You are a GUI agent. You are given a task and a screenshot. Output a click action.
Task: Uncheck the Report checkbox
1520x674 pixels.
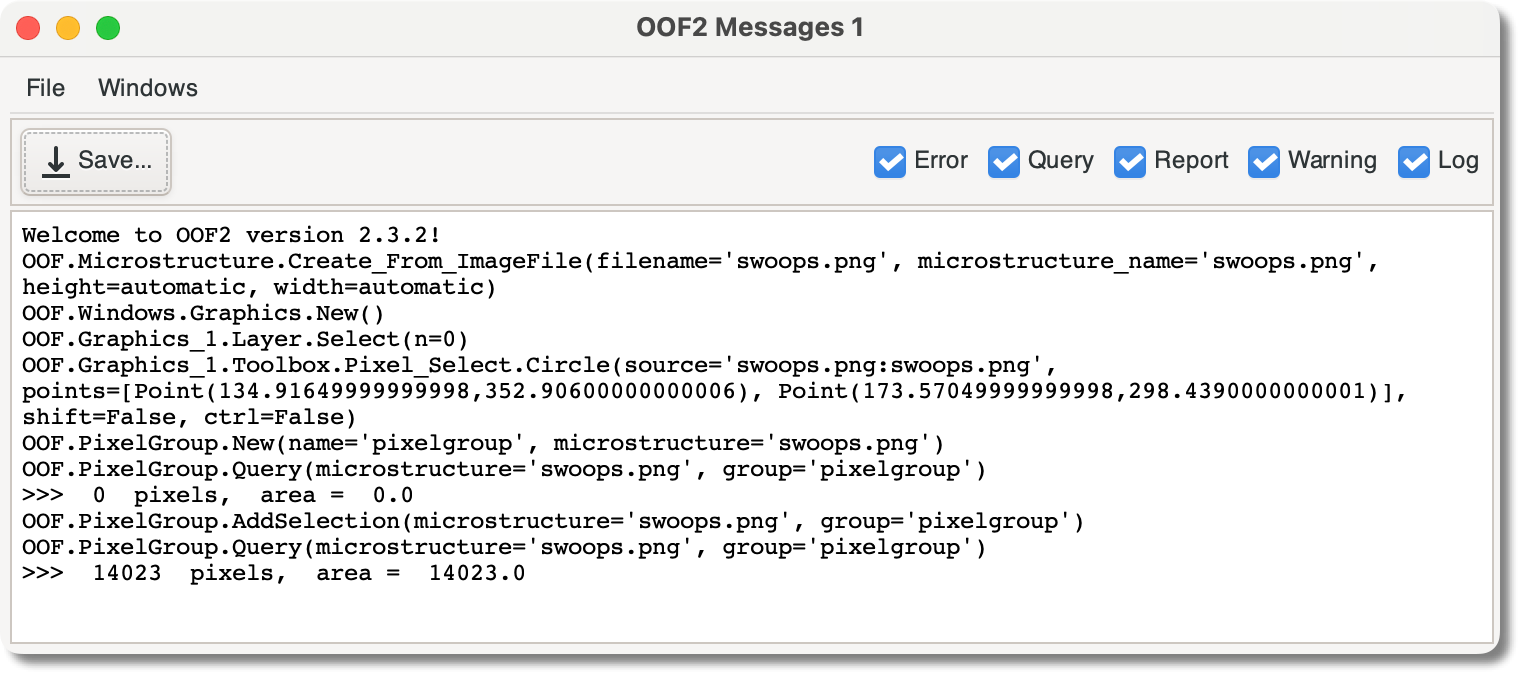point(1130,161)
